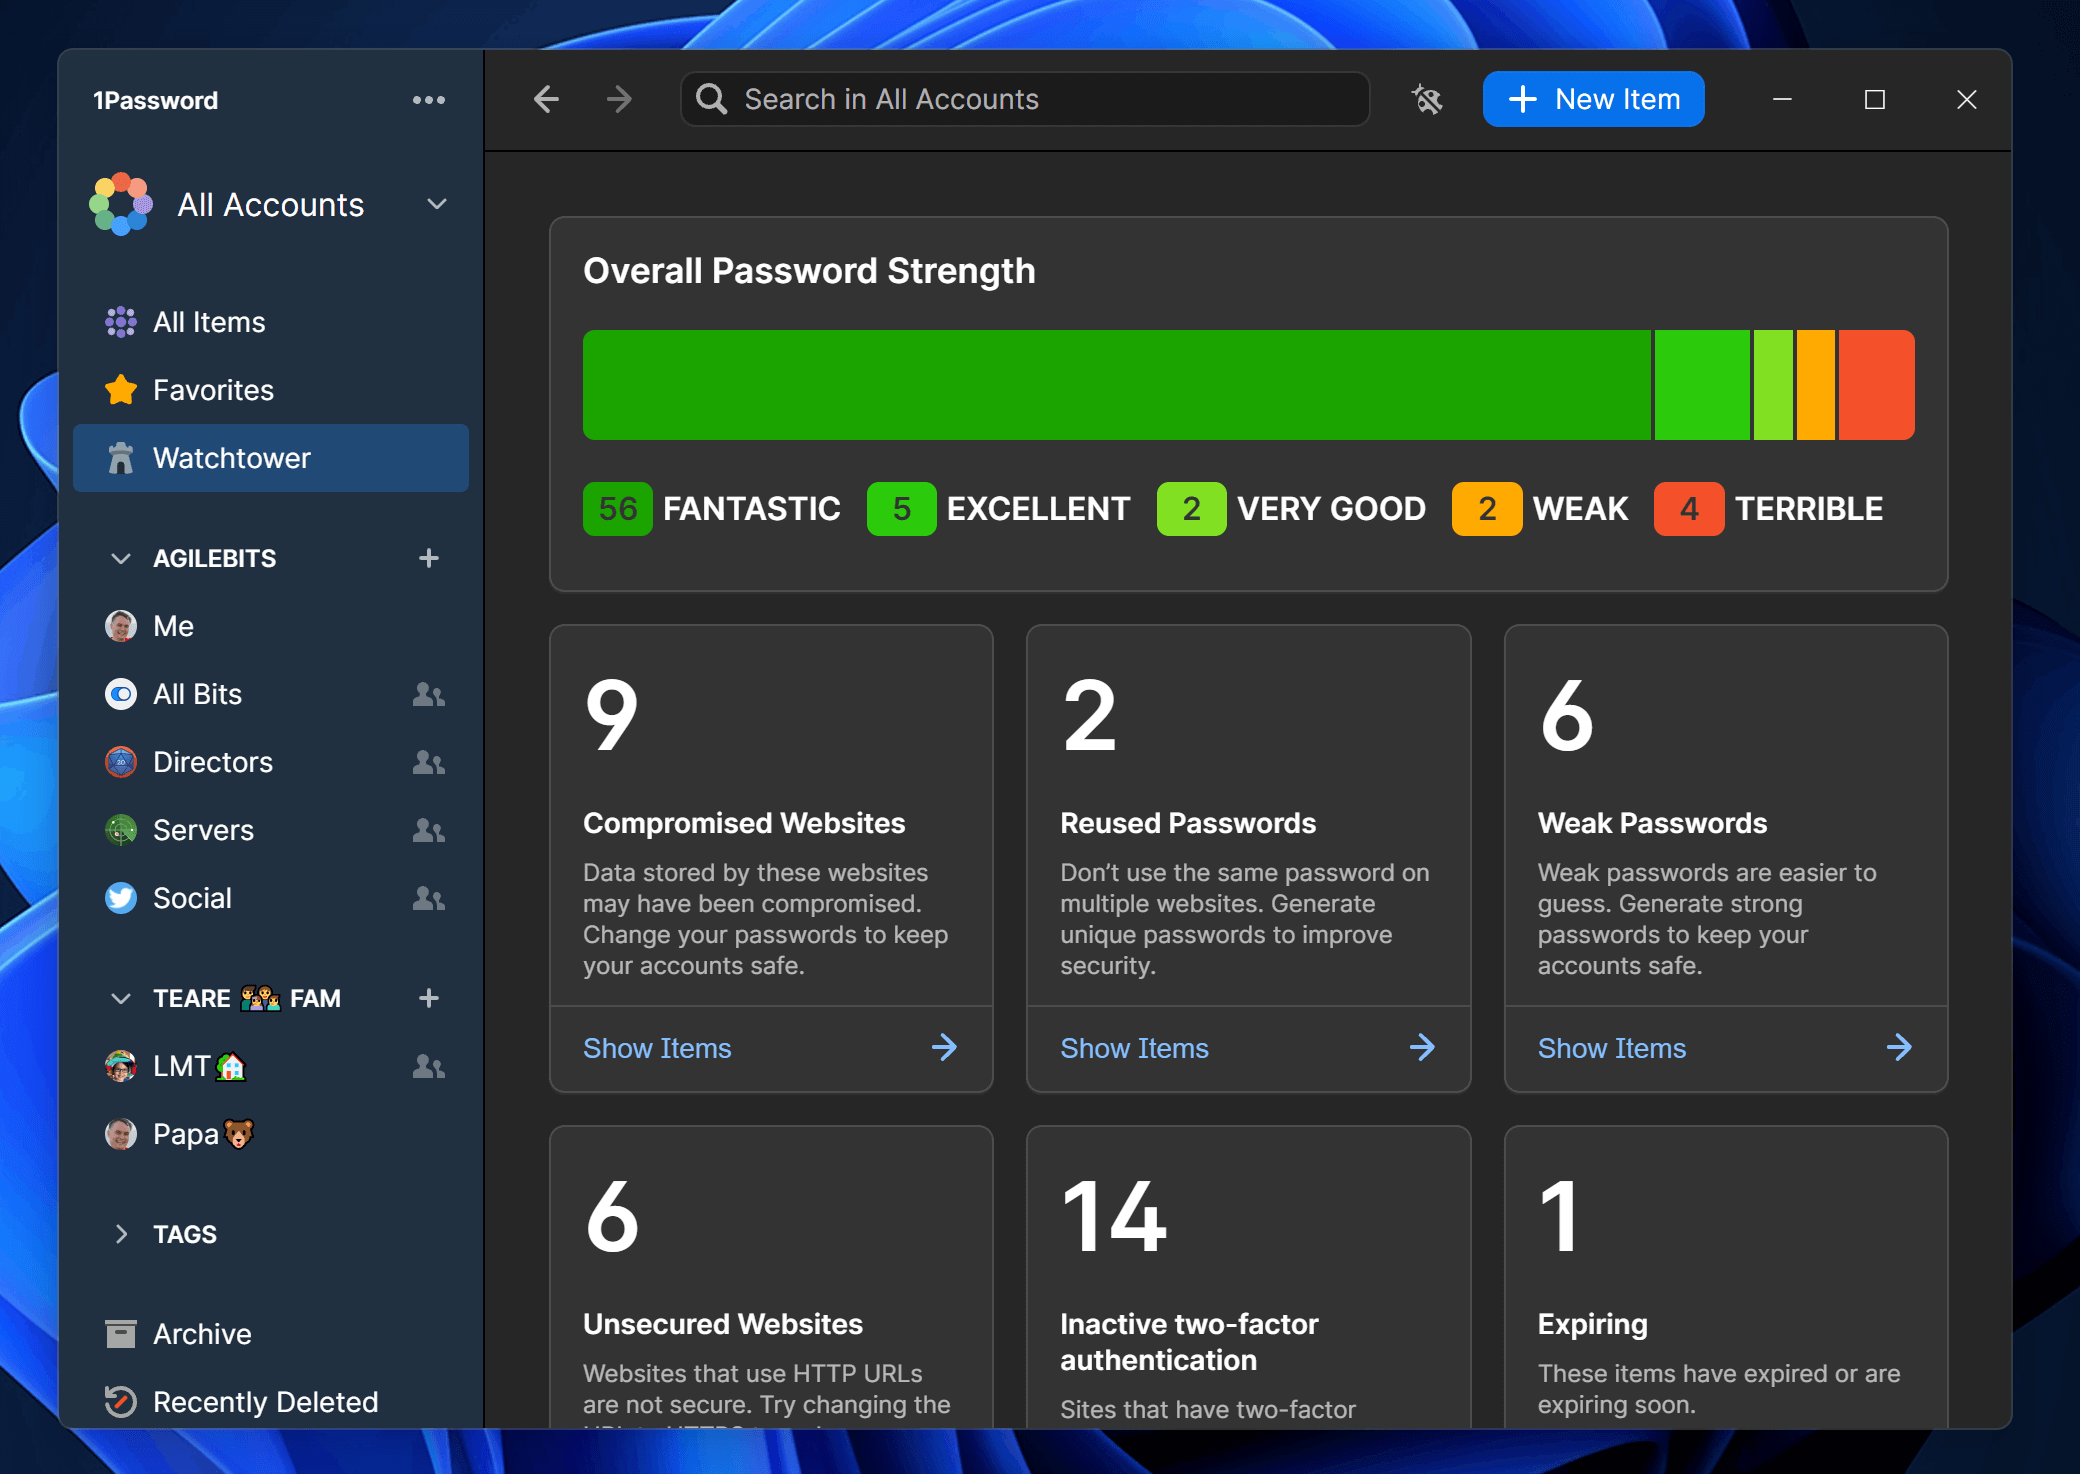2080x1474 pixels.
Task: Open the Me vault avatar icon
Action: (x=120, y=626)
